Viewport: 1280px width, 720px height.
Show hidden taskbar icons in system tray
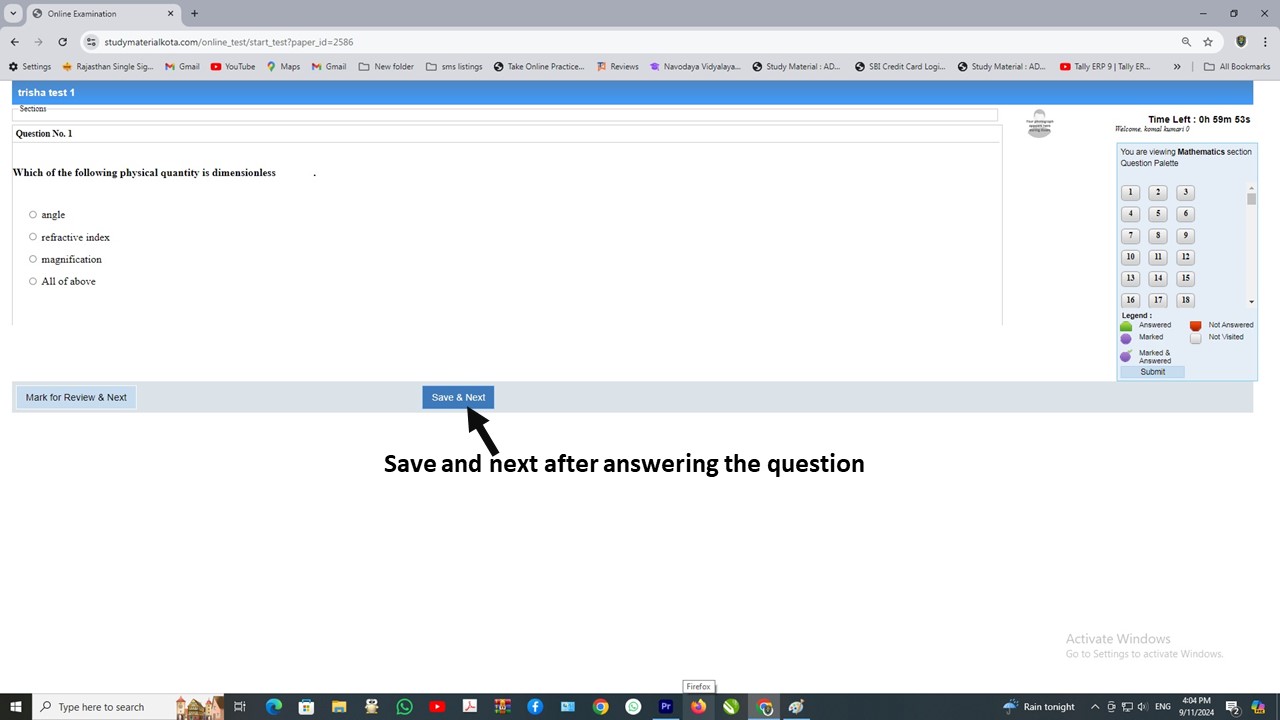click(1095, 706)
